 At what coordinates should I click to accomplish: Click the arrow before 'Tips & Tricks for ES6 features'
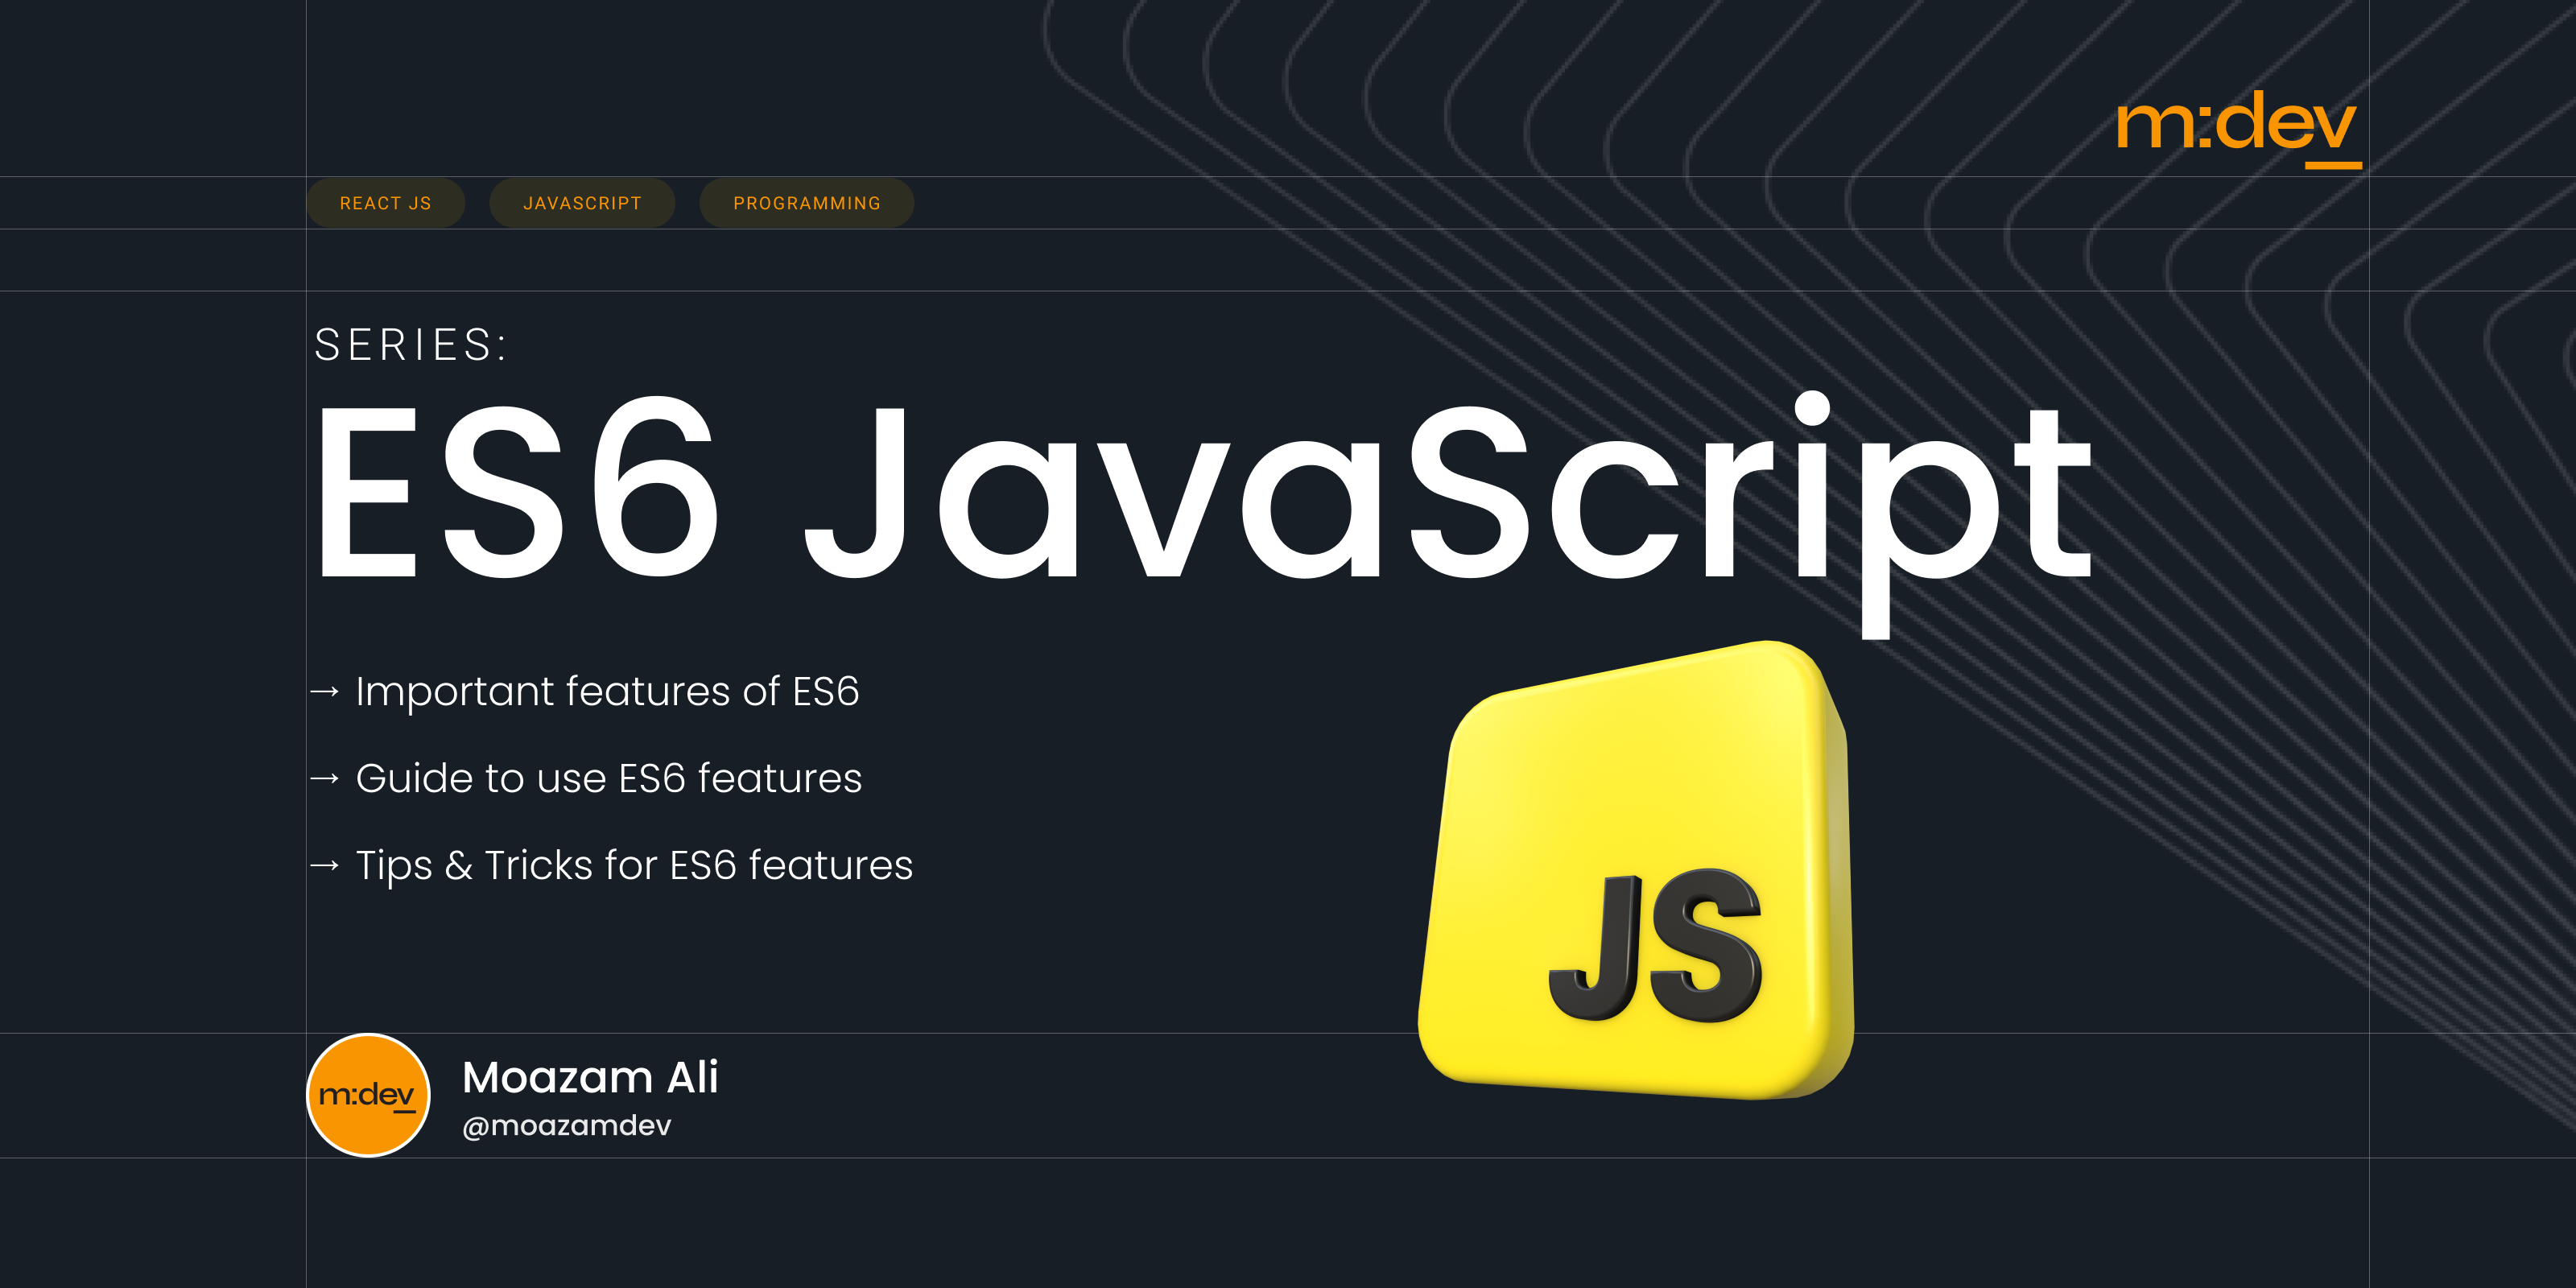(x=325, y=865)
